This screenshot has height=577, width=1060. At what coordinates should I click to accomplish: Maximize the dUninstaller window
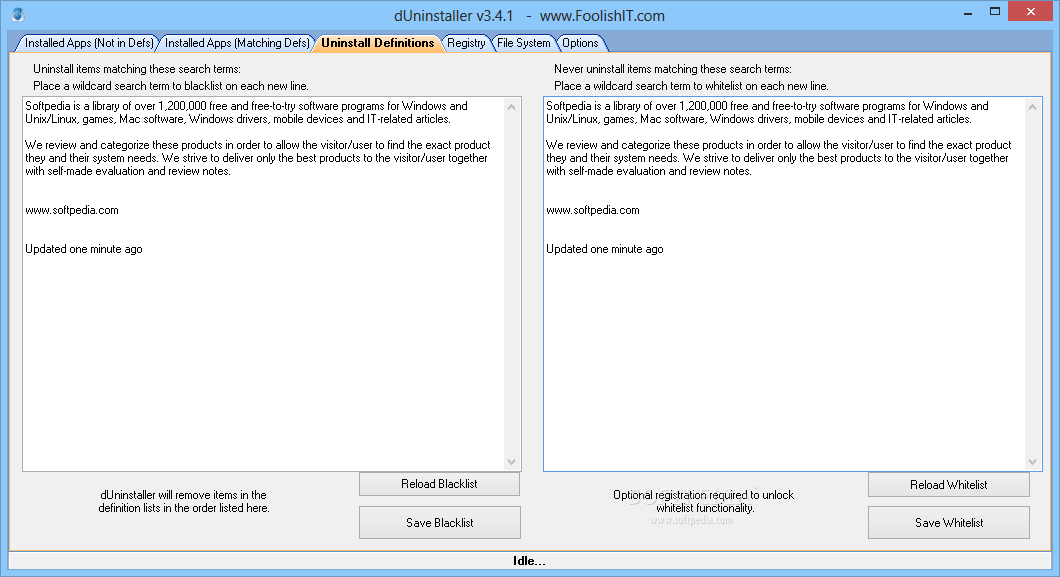[x=994, y=12]
